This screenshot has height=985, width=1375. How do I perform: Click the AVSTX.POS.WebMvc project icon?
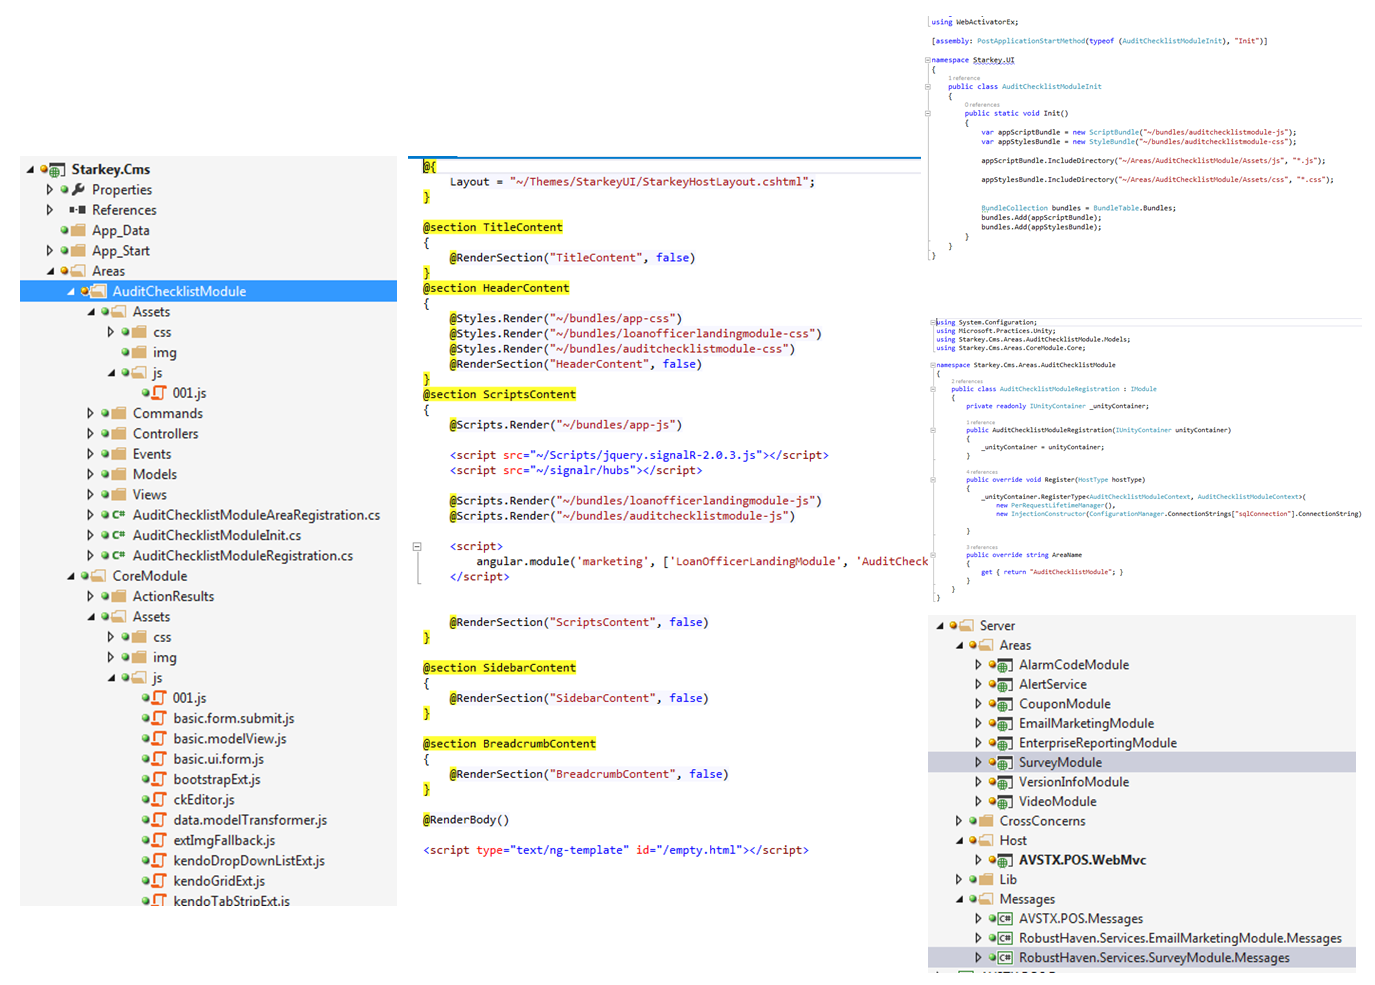[1004, 860]
